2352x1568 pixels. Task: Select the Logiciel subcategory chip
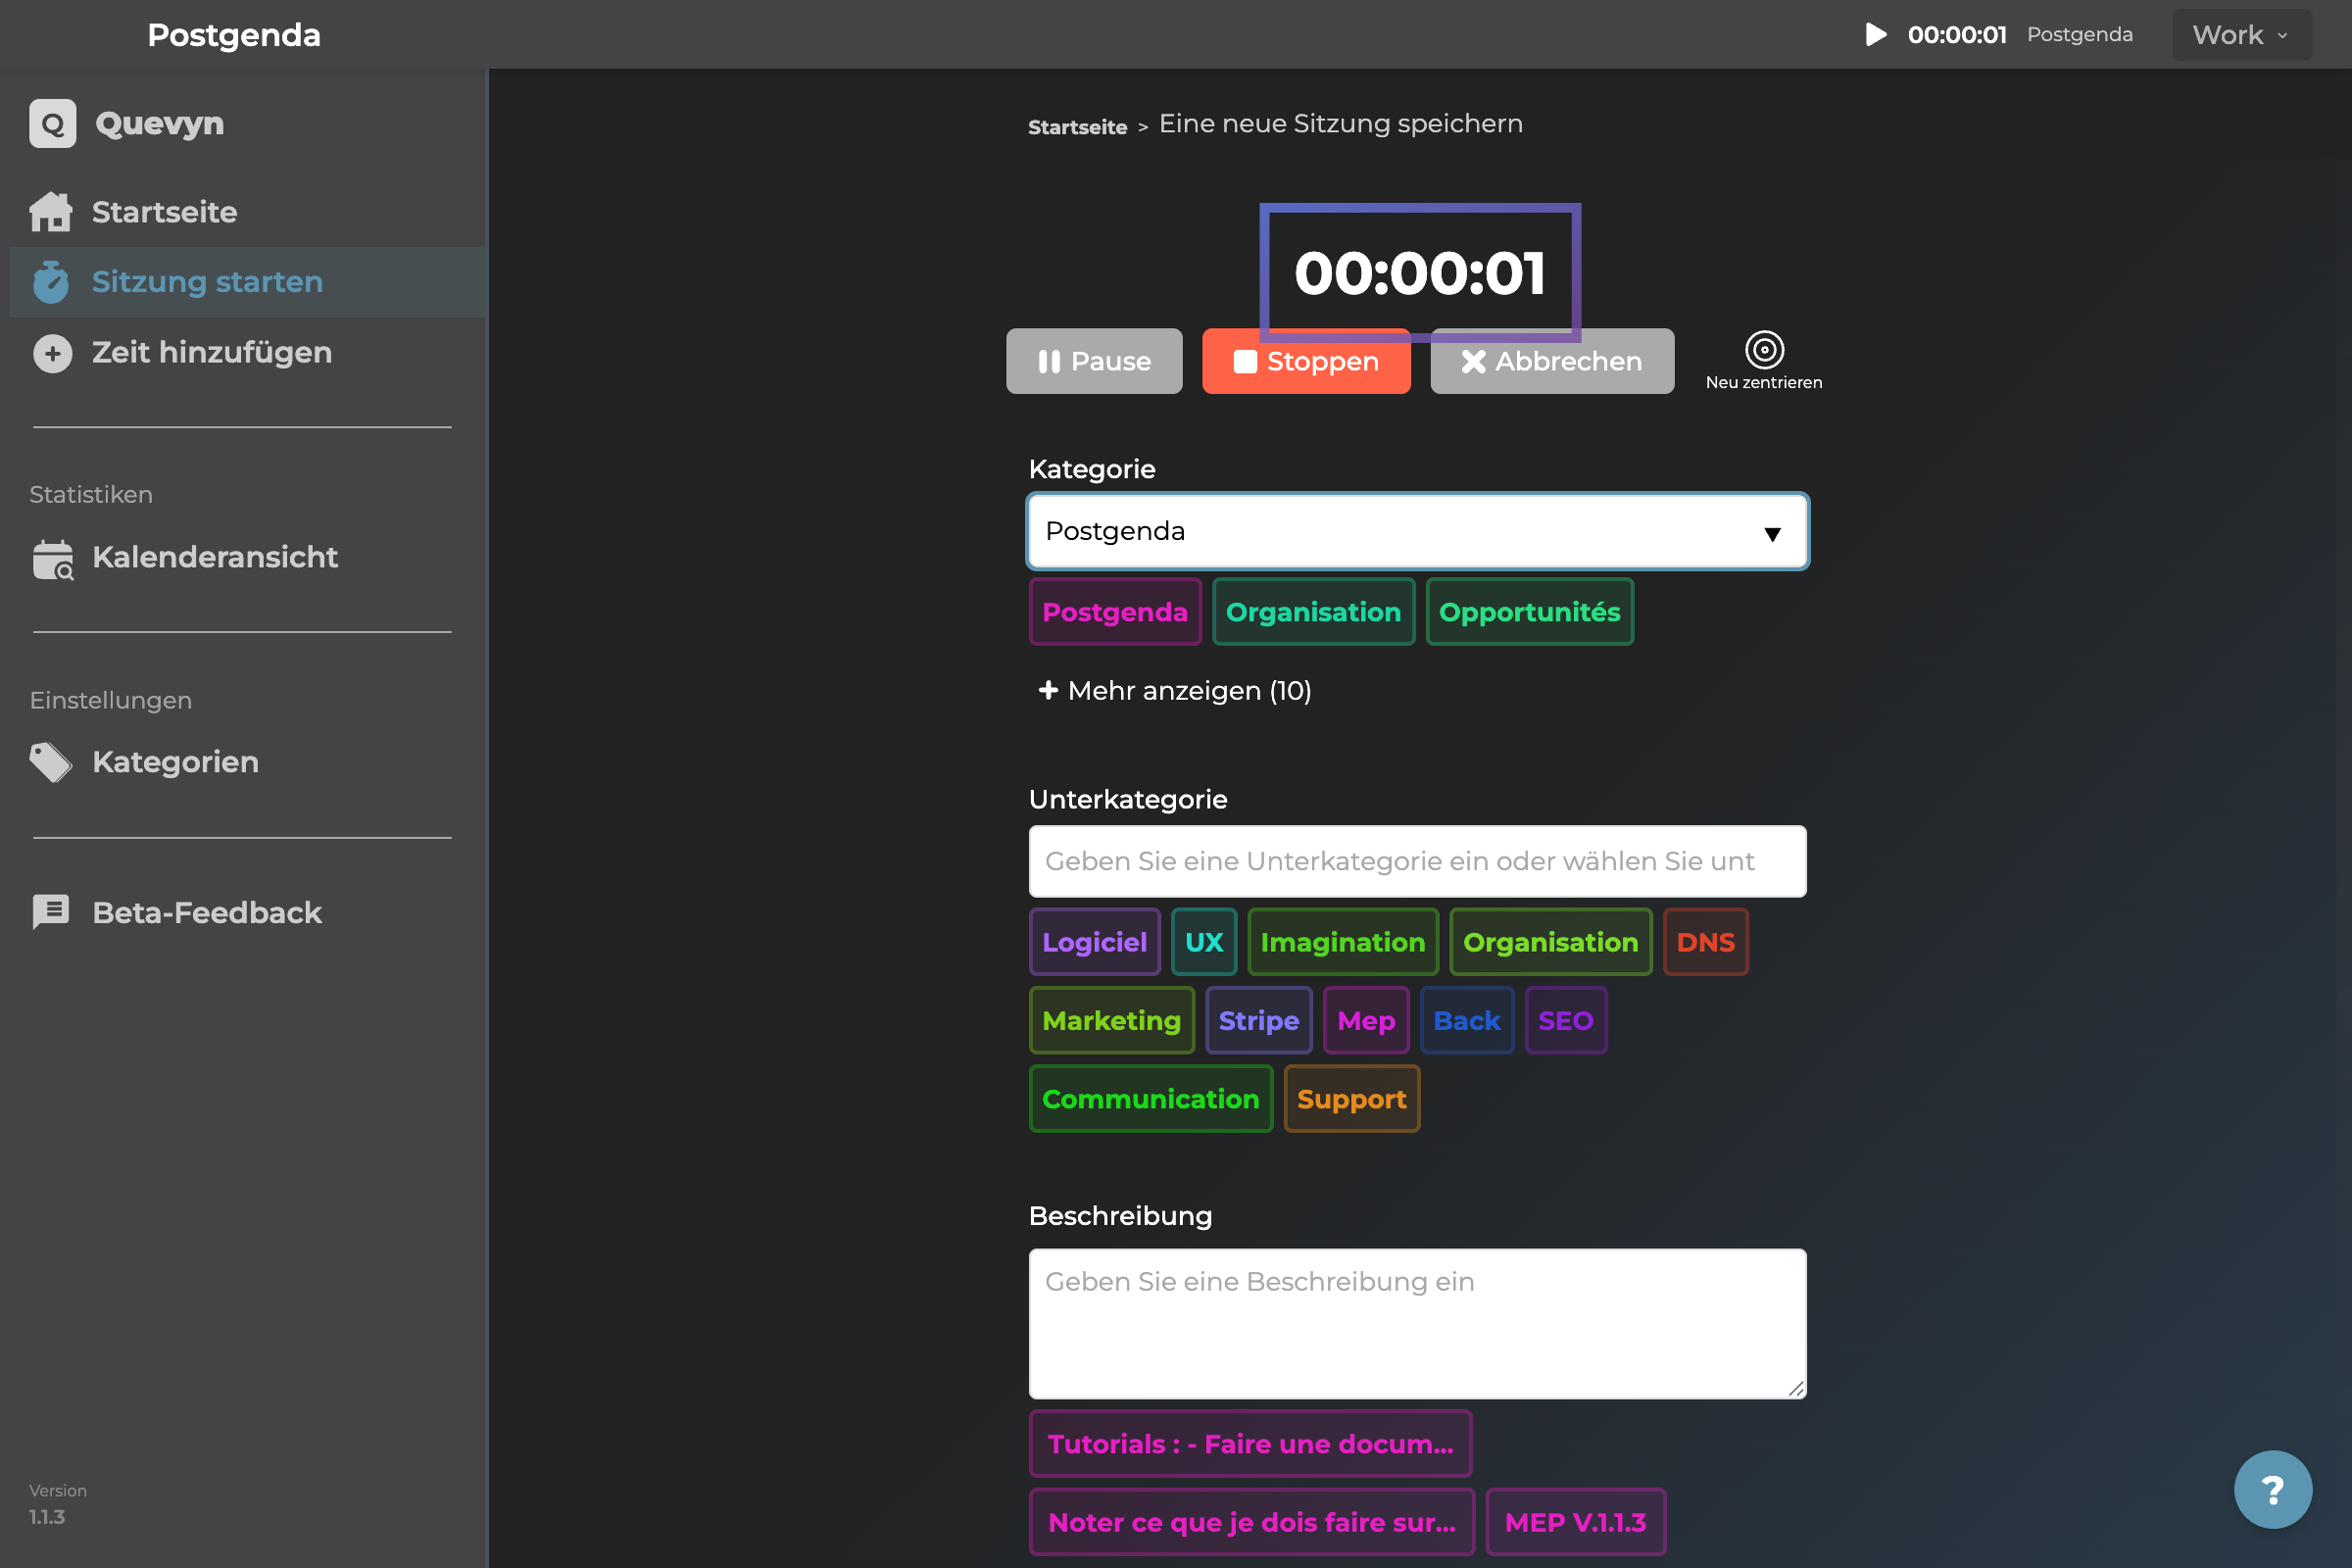1094,942
